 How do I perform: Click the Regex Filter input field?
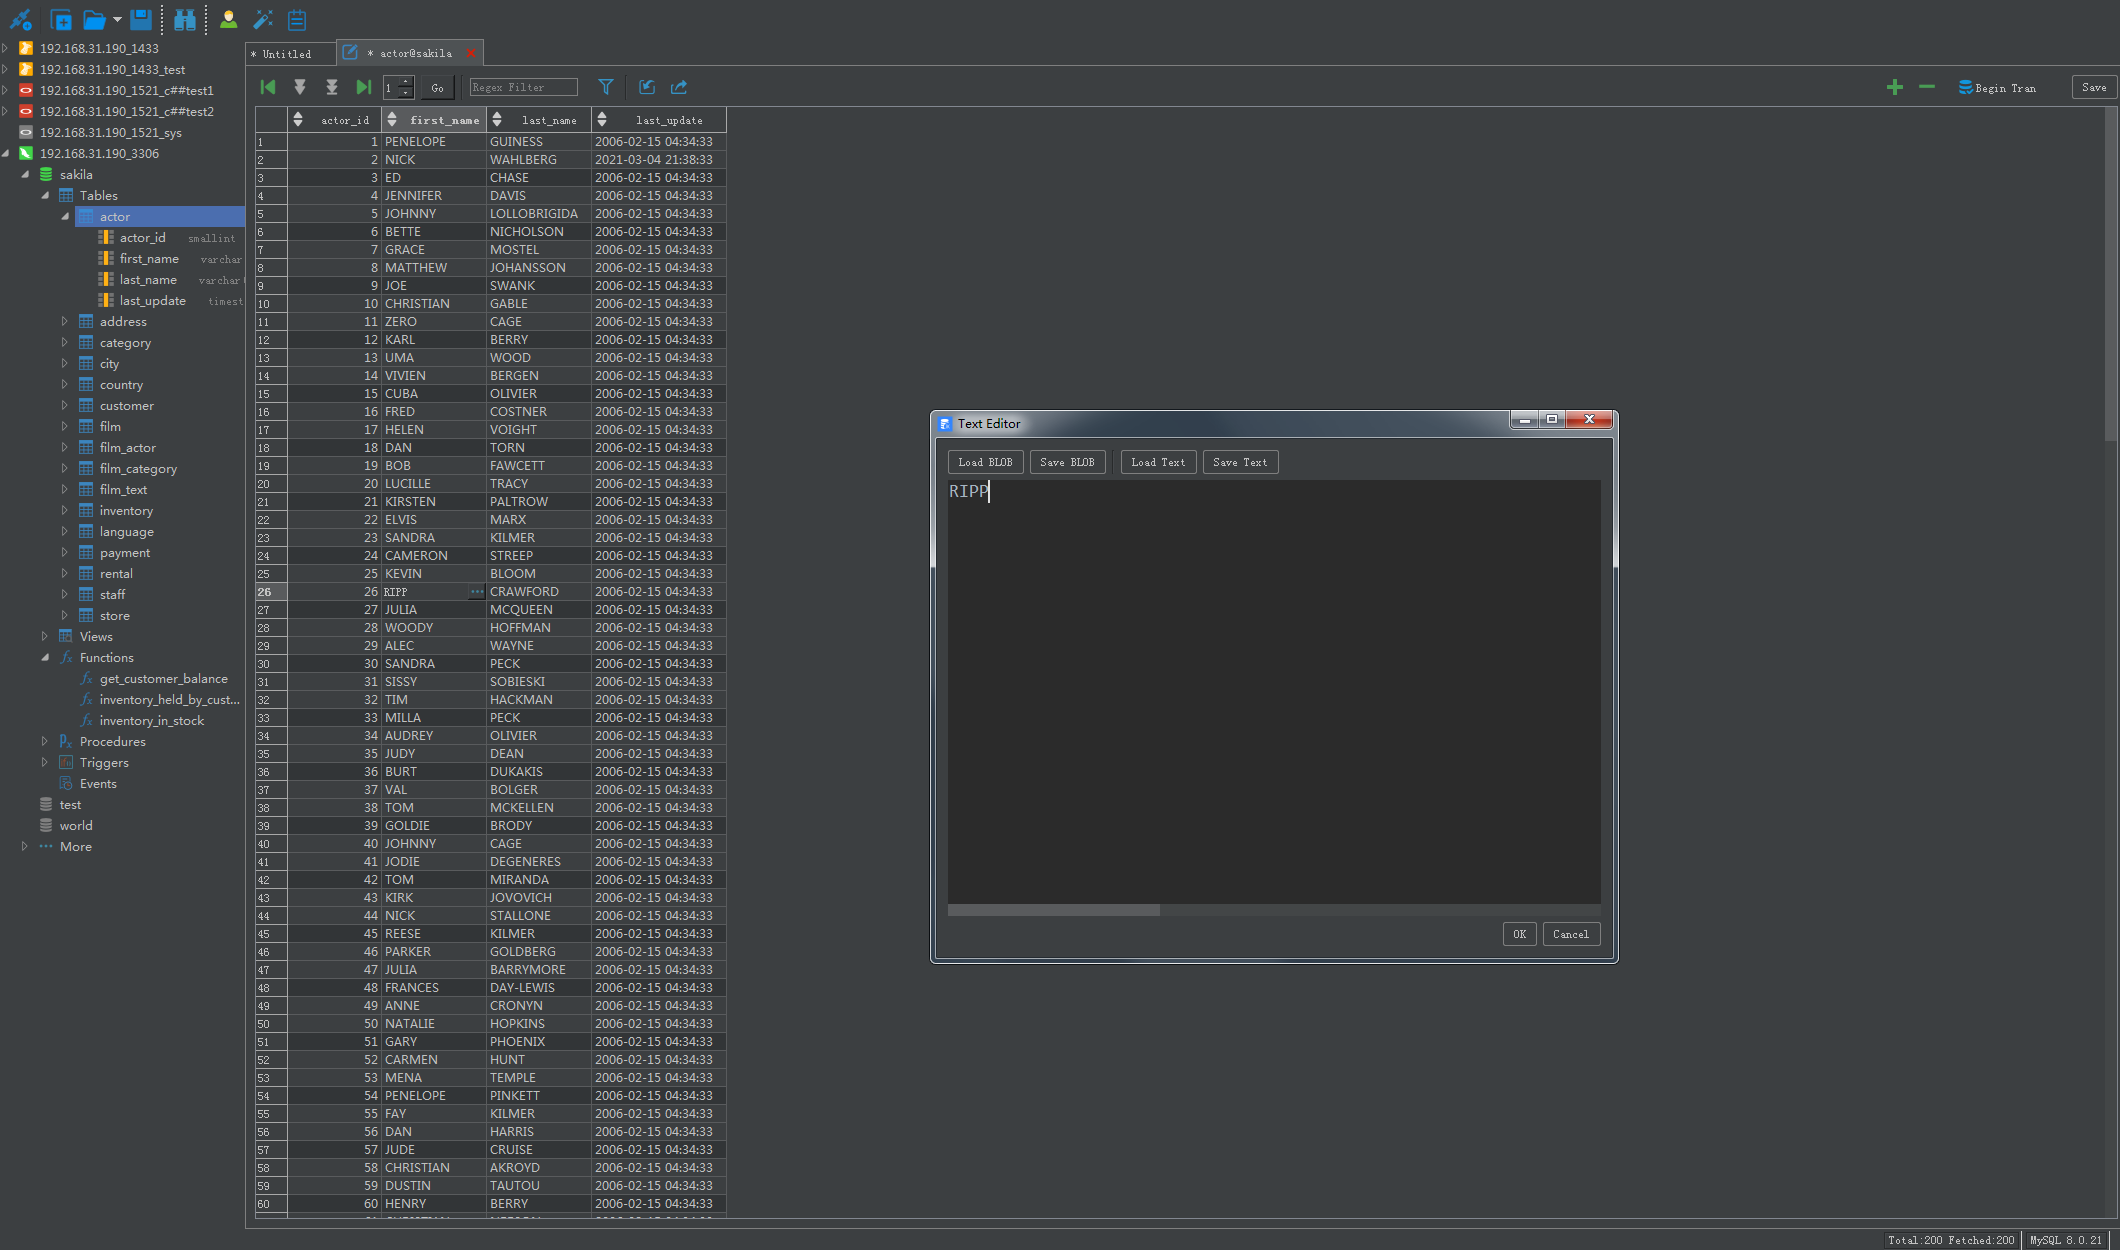click(524, 87)
